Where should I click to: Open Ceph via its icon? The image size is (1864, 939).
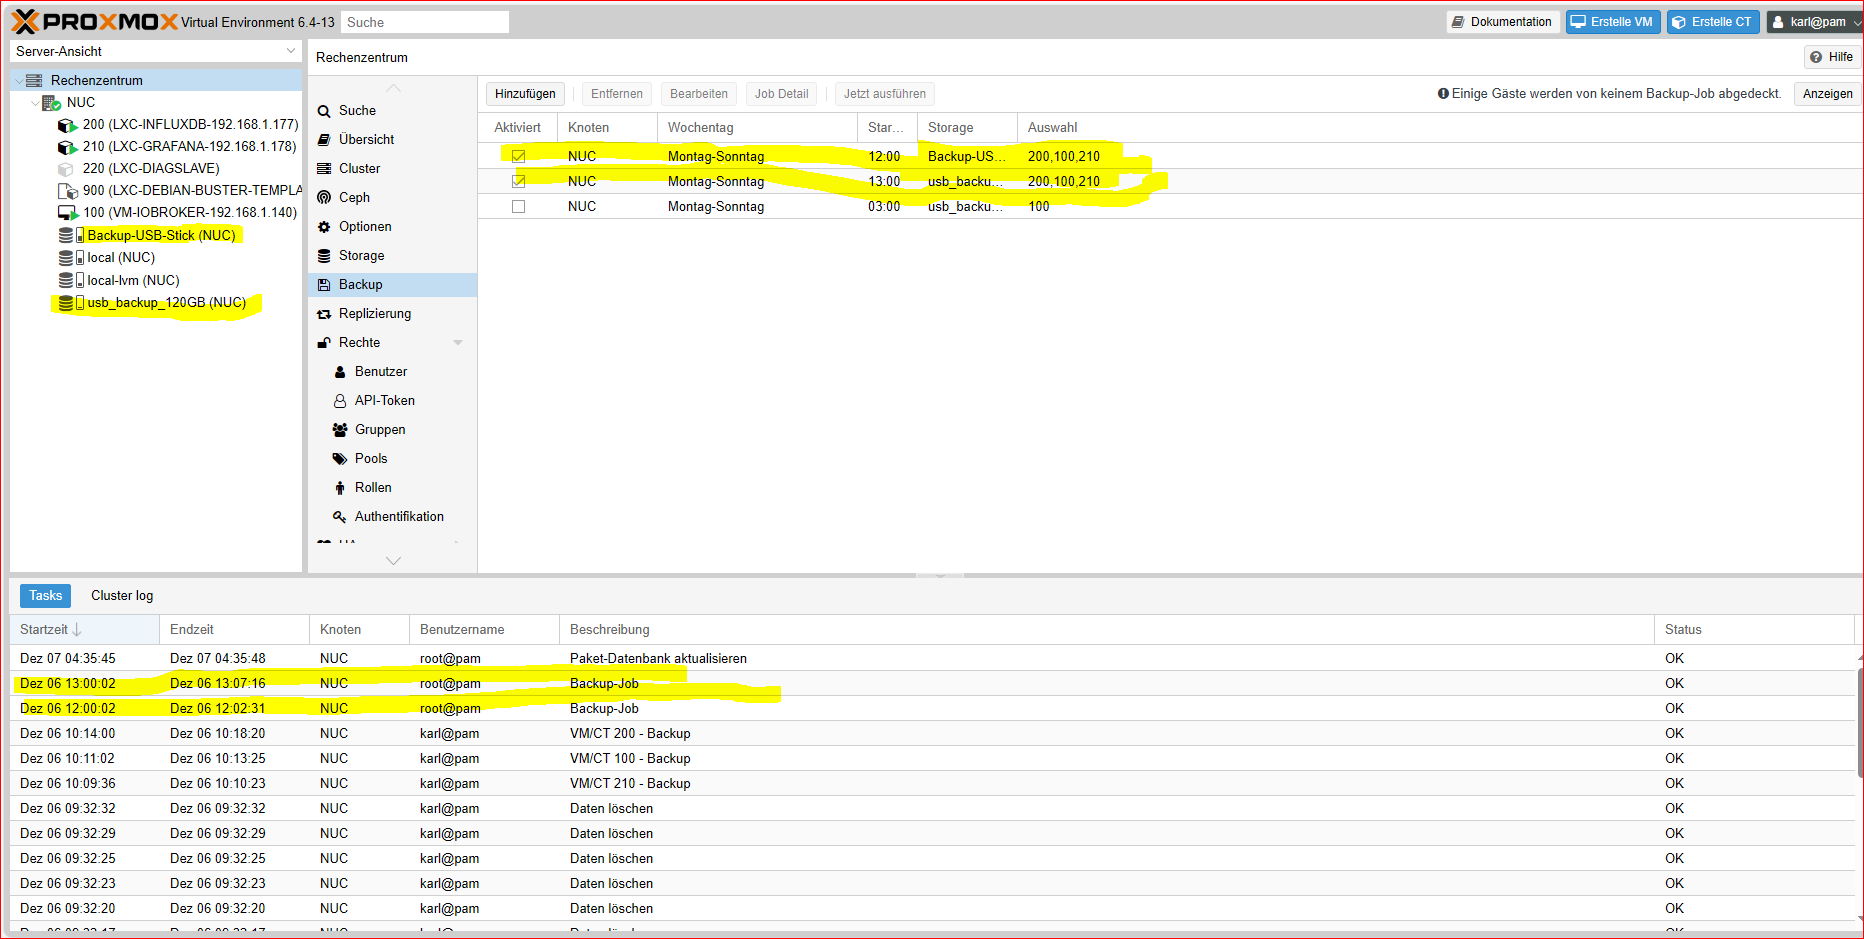tap(324, 198)
